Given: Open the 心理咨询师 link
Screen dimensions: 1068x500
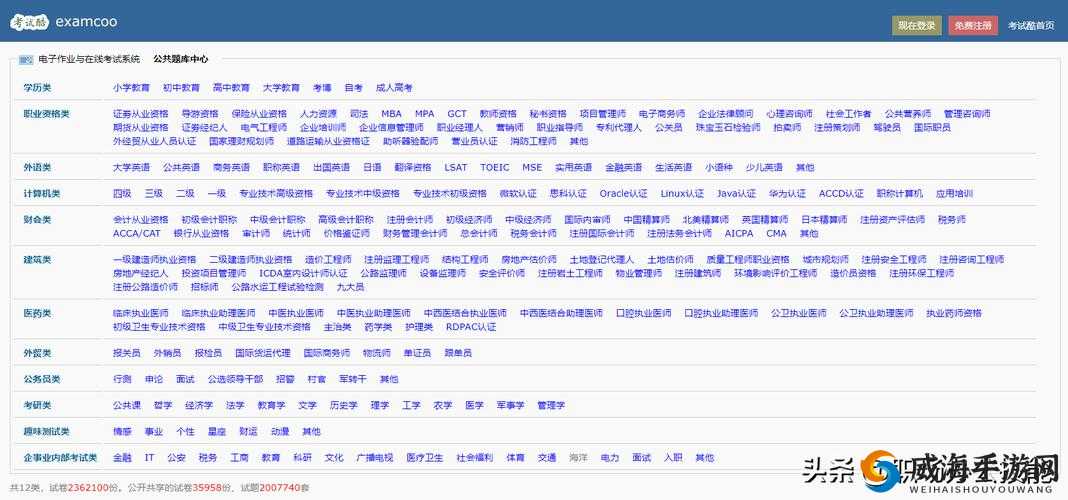Looking at the screenshot, I should [789, 114].
